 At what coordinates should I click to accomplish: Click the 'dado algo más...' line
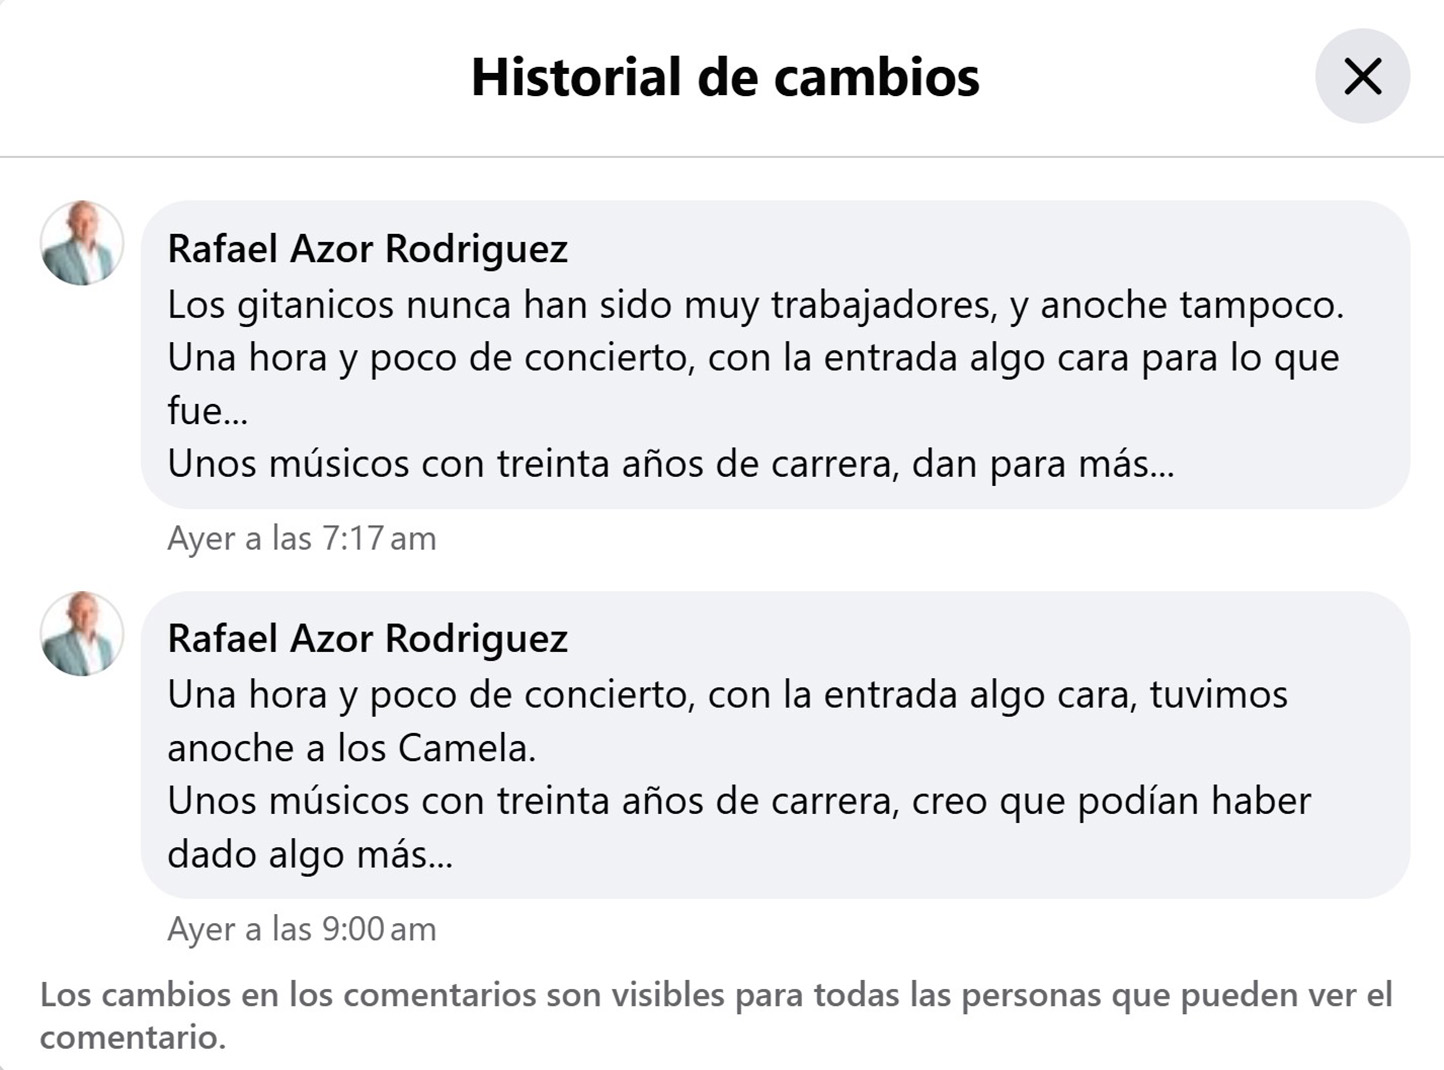pos(309,853)
